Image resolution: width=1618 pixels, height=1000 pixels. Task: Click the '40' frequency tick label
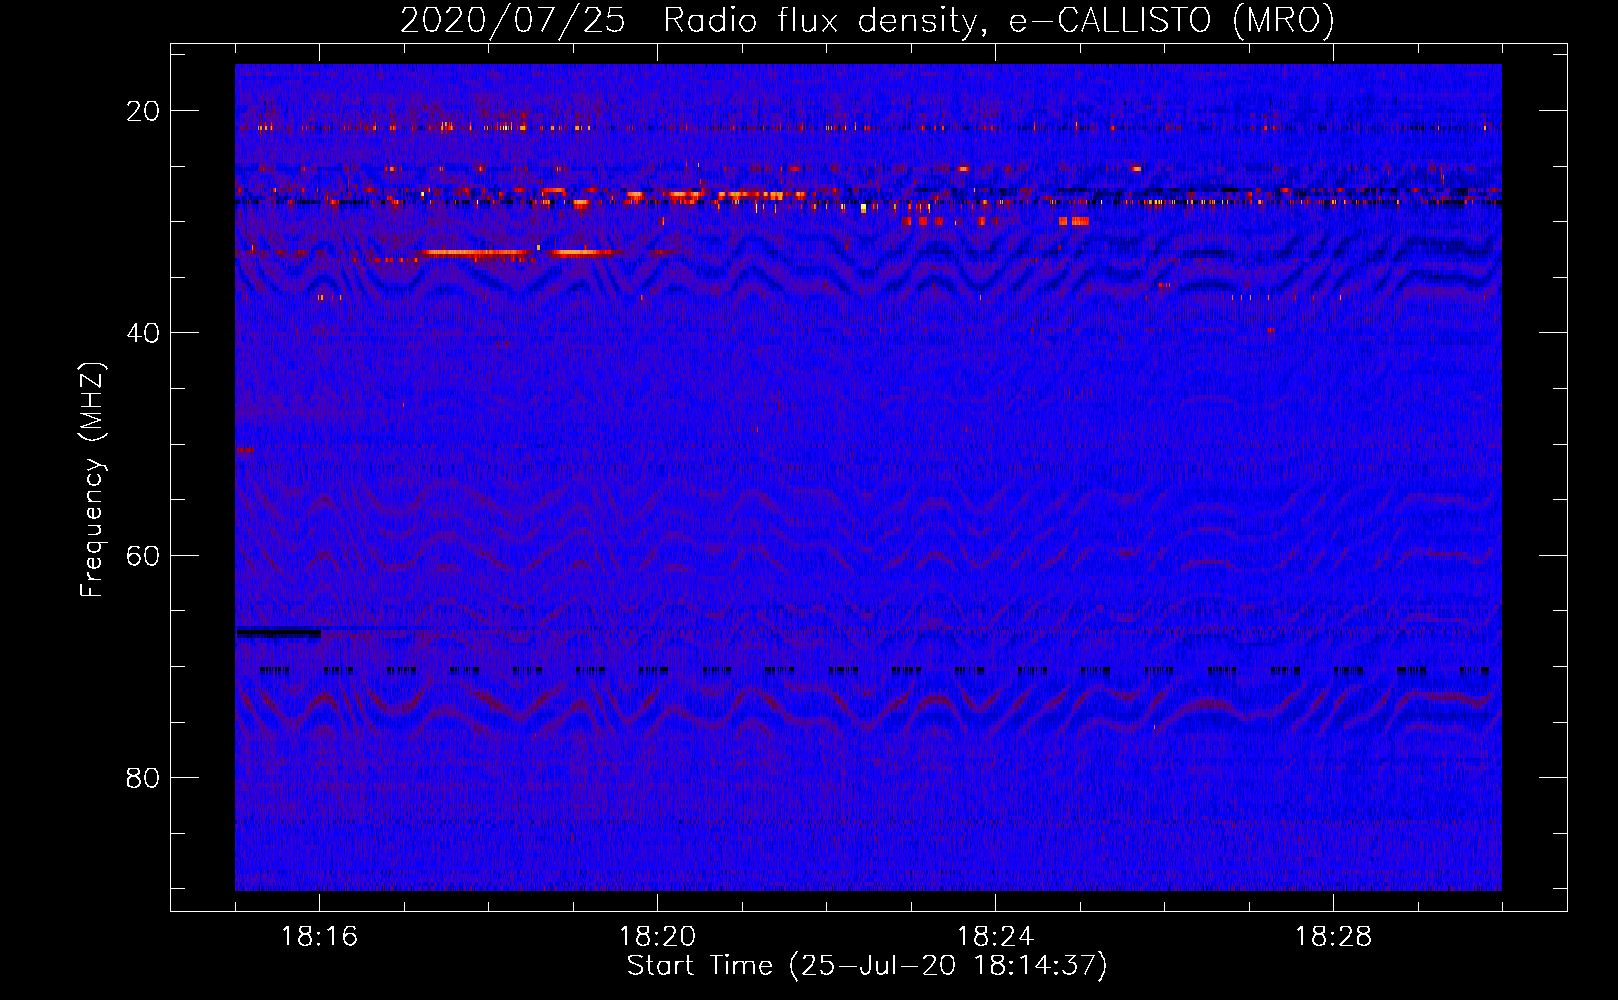pos(143,333)
